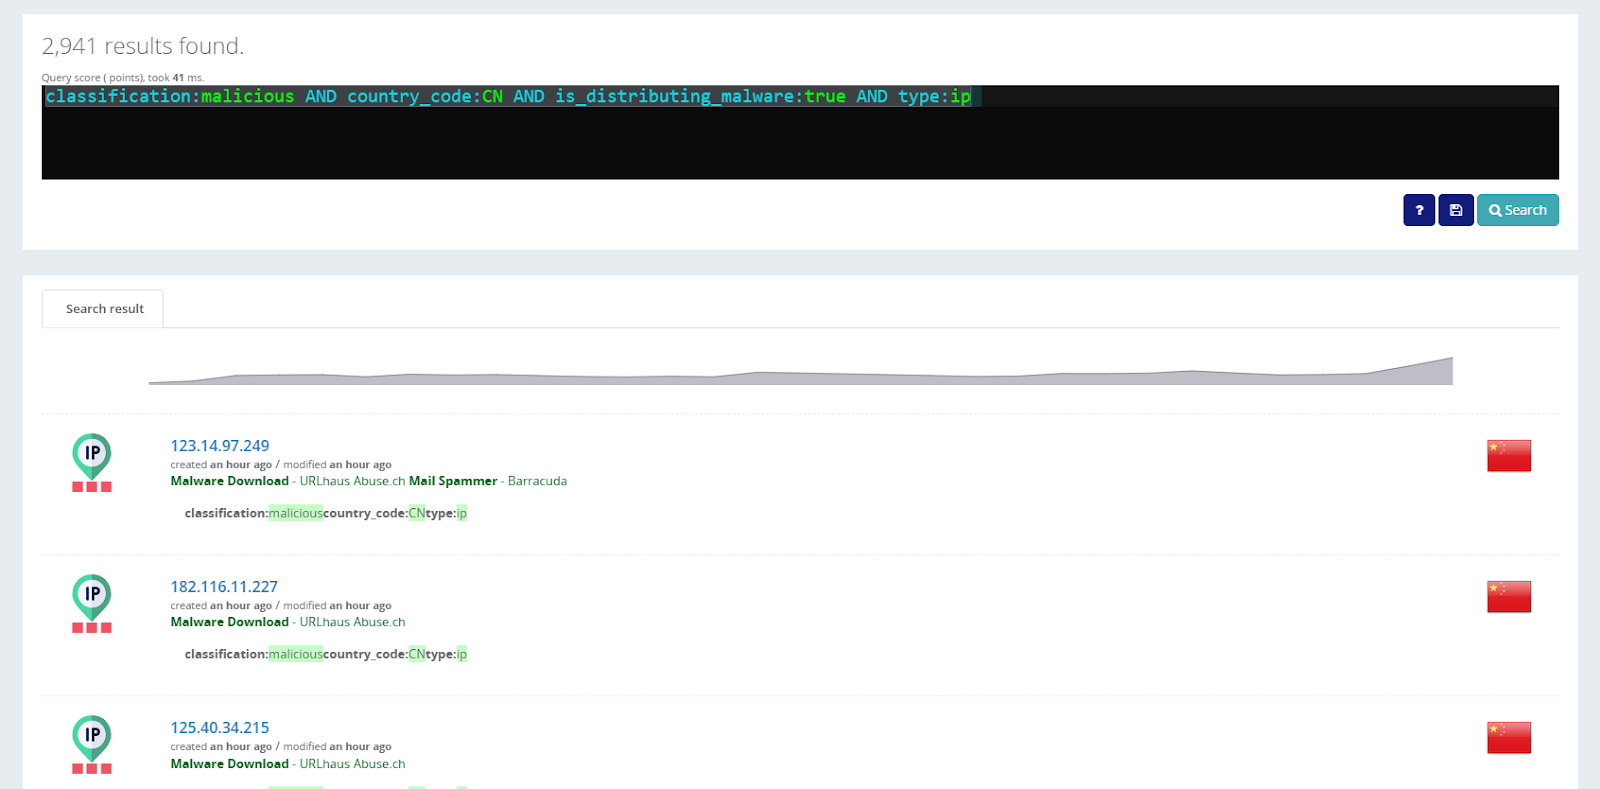Click highlighted 'malicious' under 123.14.97.249
1600x789 pixels.
click(295, 513)
